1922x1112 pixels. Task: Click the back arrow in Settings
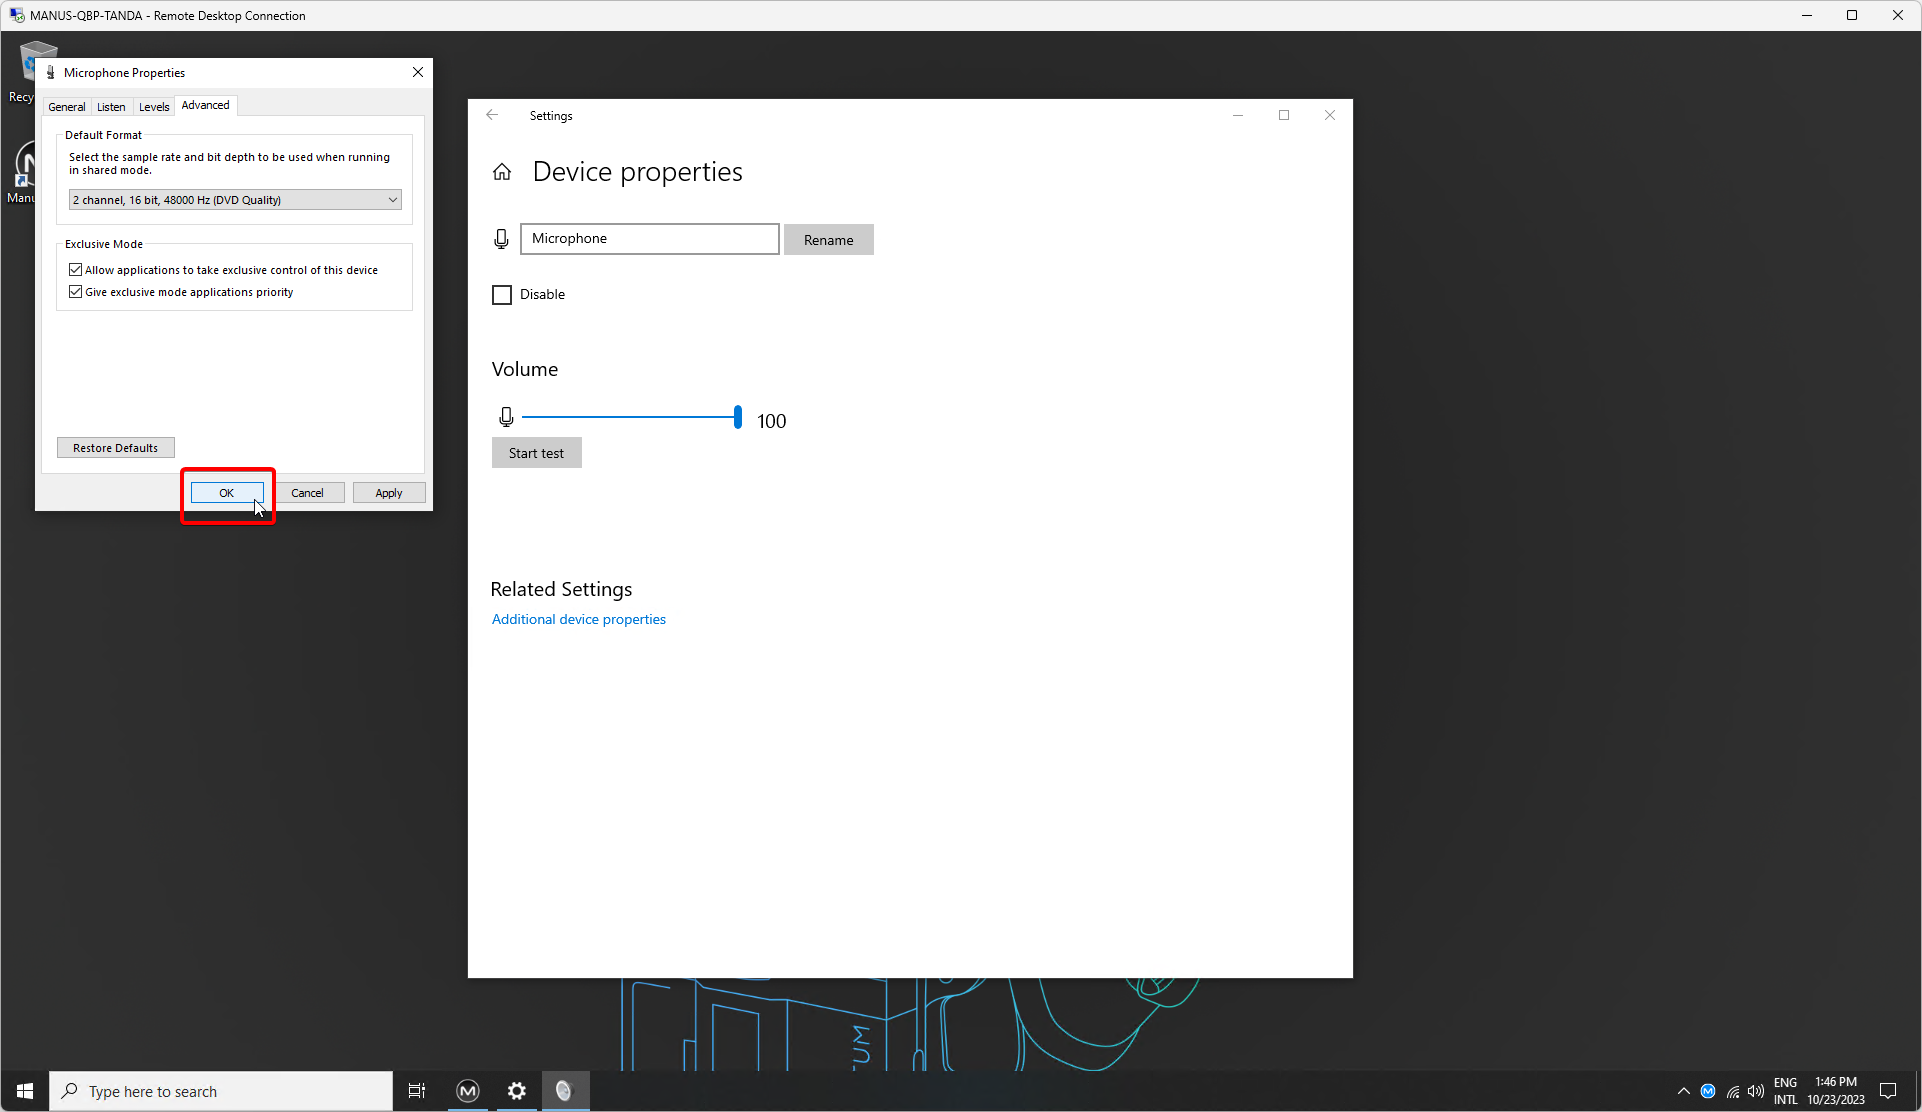(492, 115)
